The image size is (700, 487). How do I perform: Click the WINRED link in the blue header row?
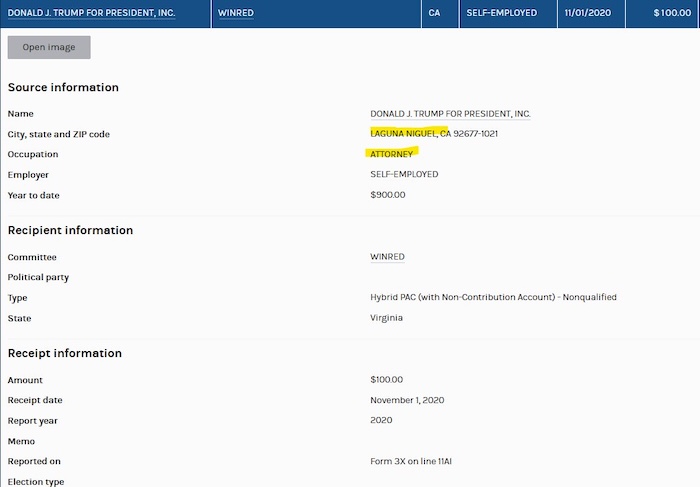coord(236,13)
